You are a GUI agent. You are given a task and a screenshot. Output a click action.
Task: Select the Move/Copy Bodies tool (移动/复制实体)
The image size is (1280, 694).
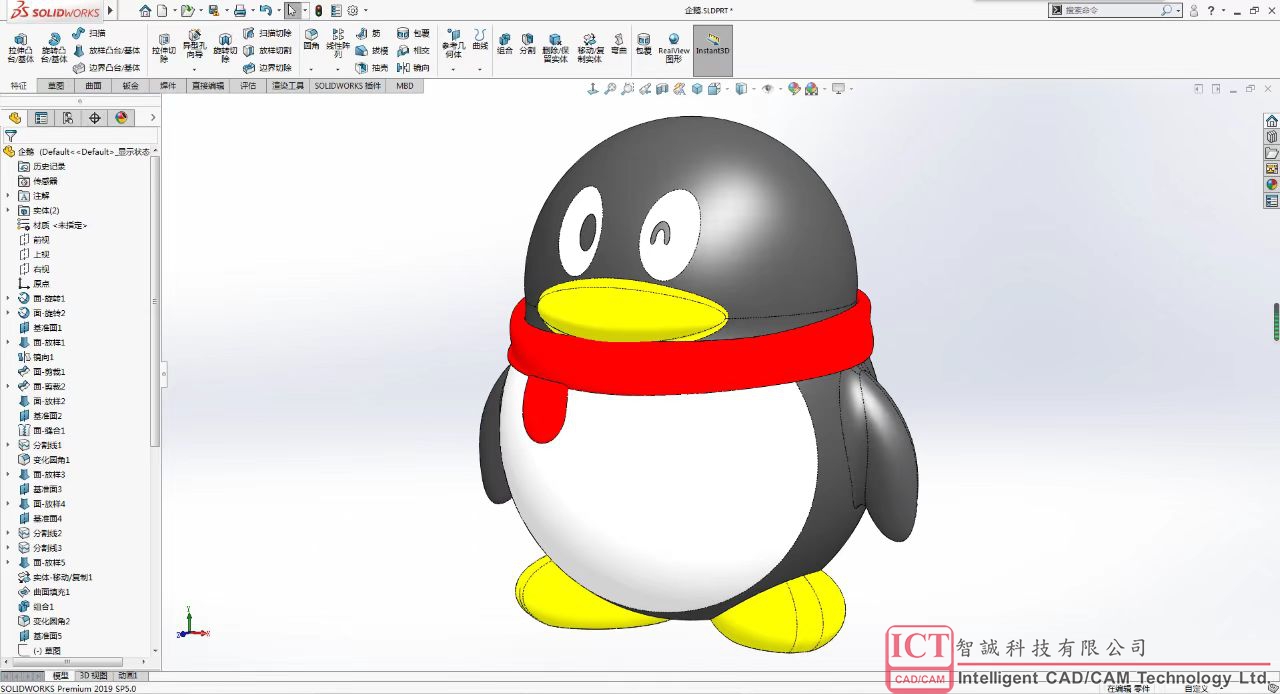(x=589, y=47)
